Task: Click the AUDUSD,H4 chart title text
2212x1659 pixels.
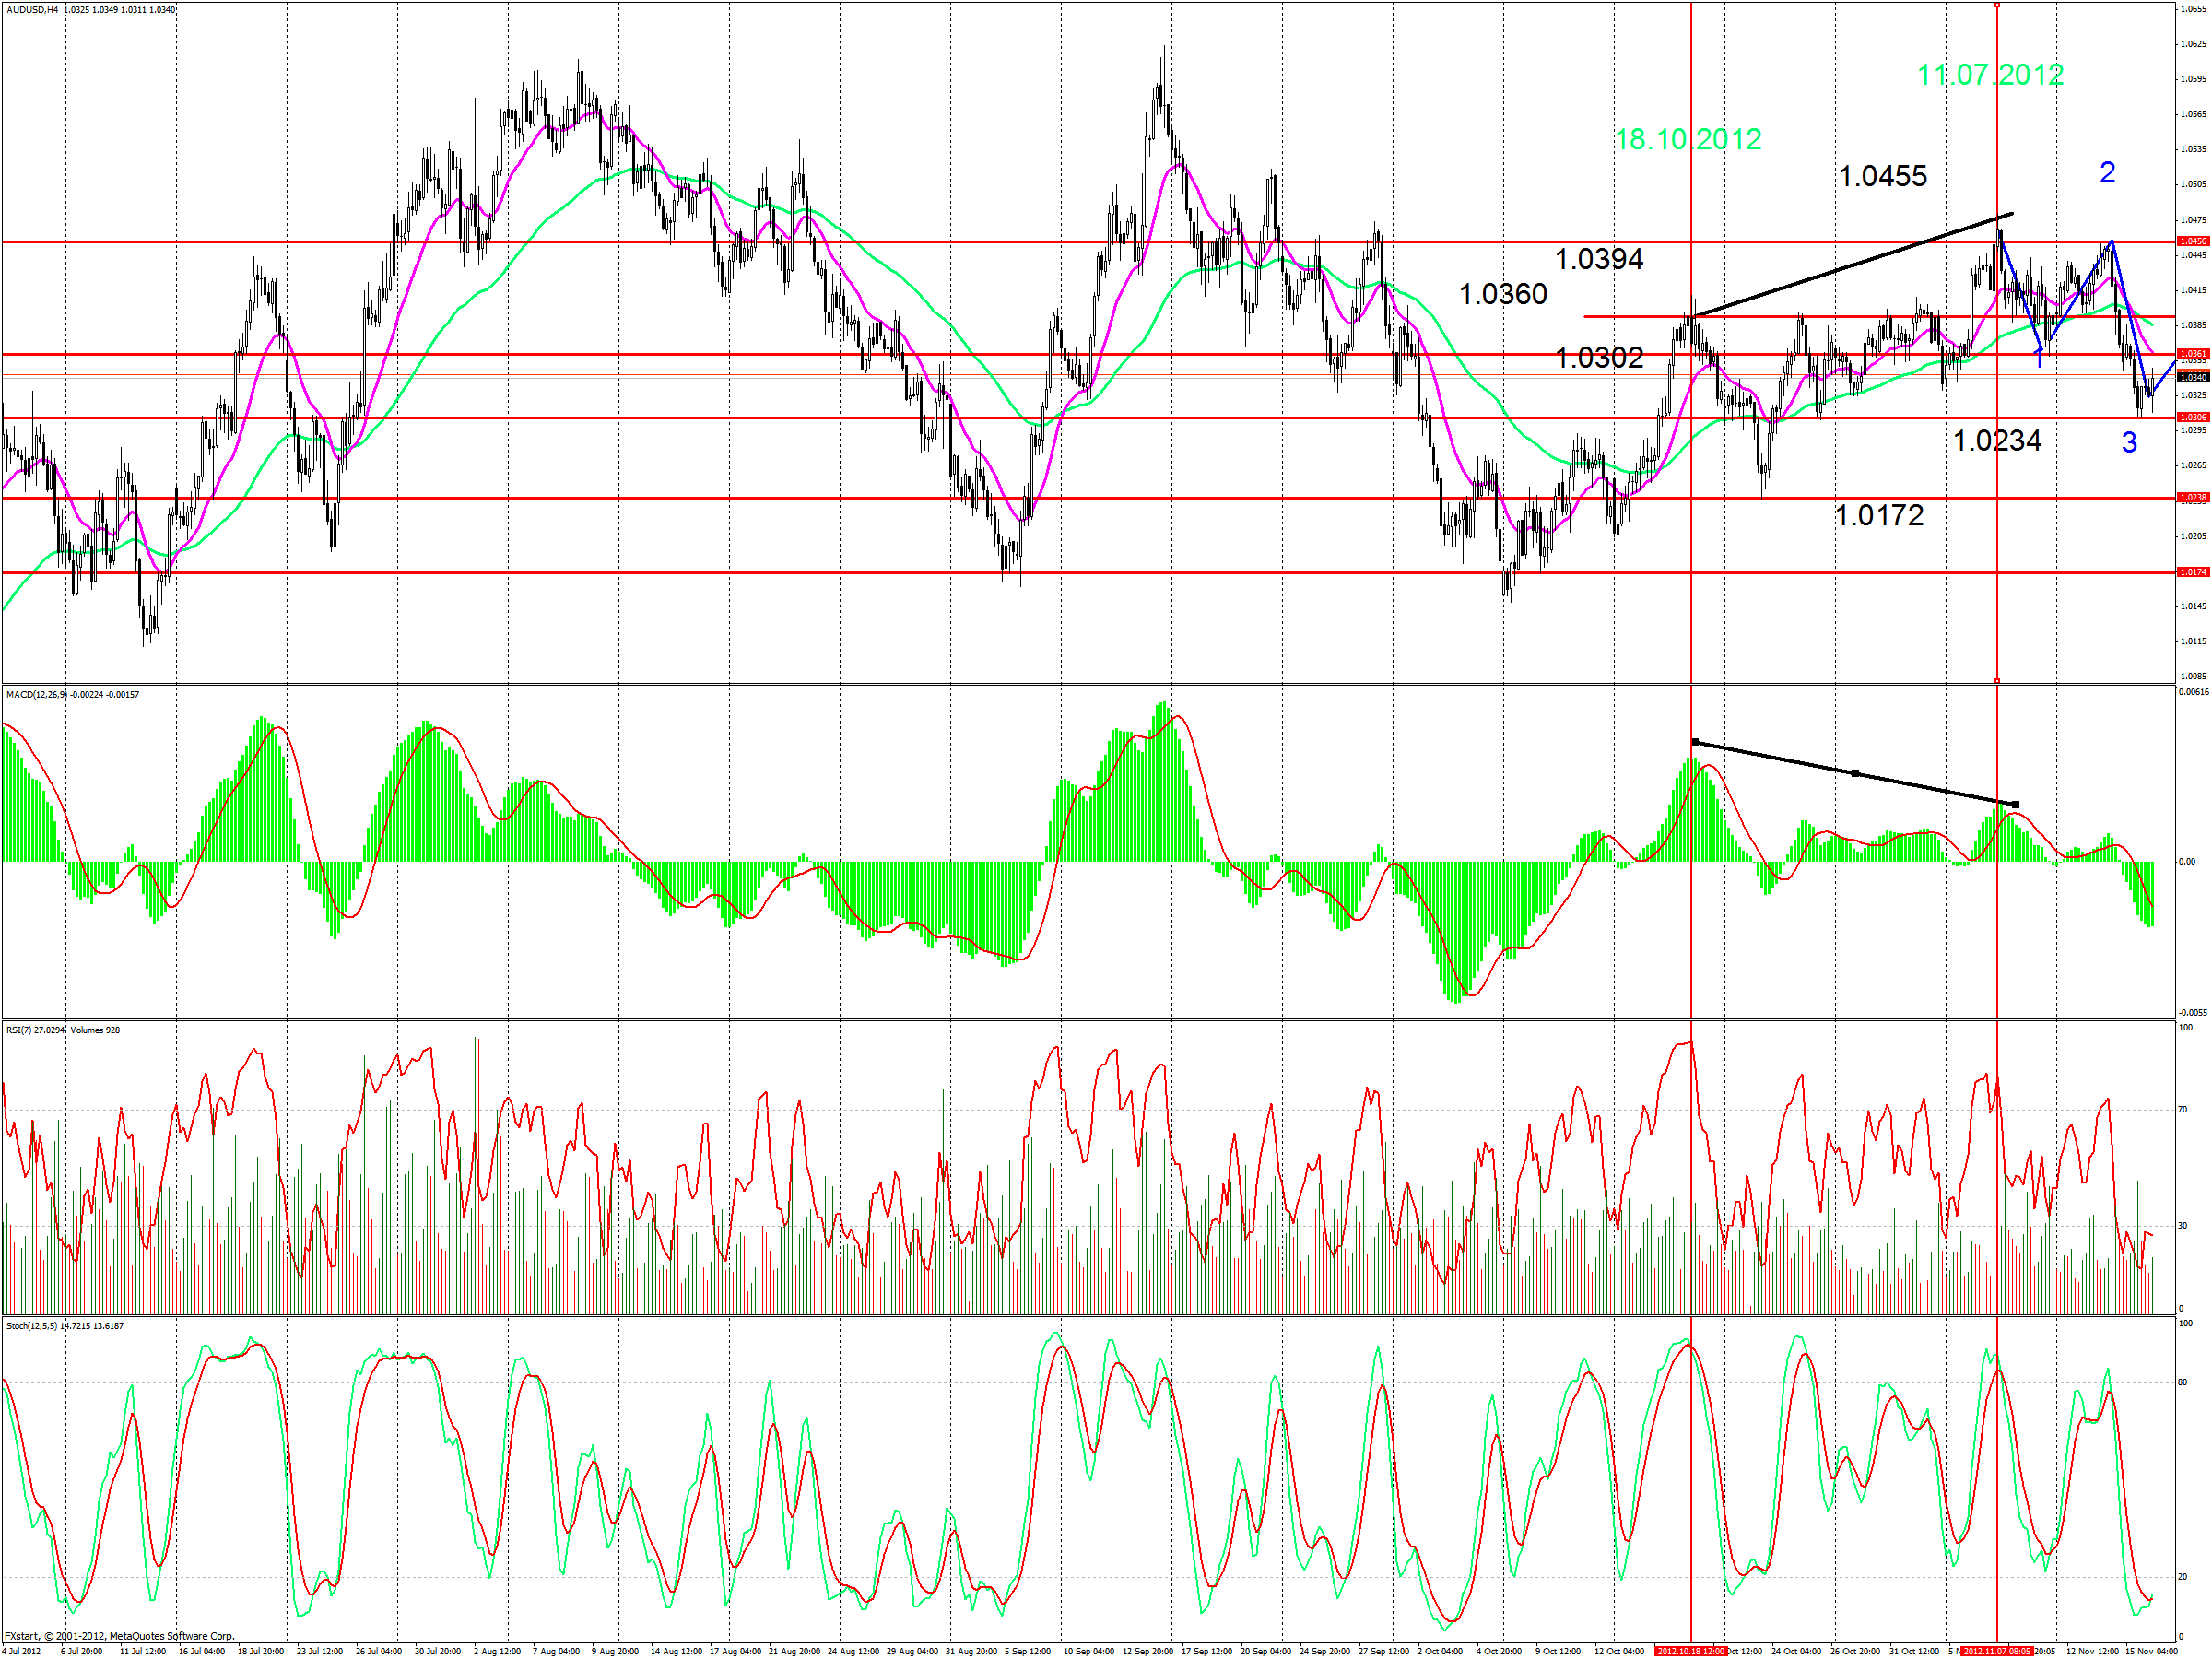Action: 32,10
